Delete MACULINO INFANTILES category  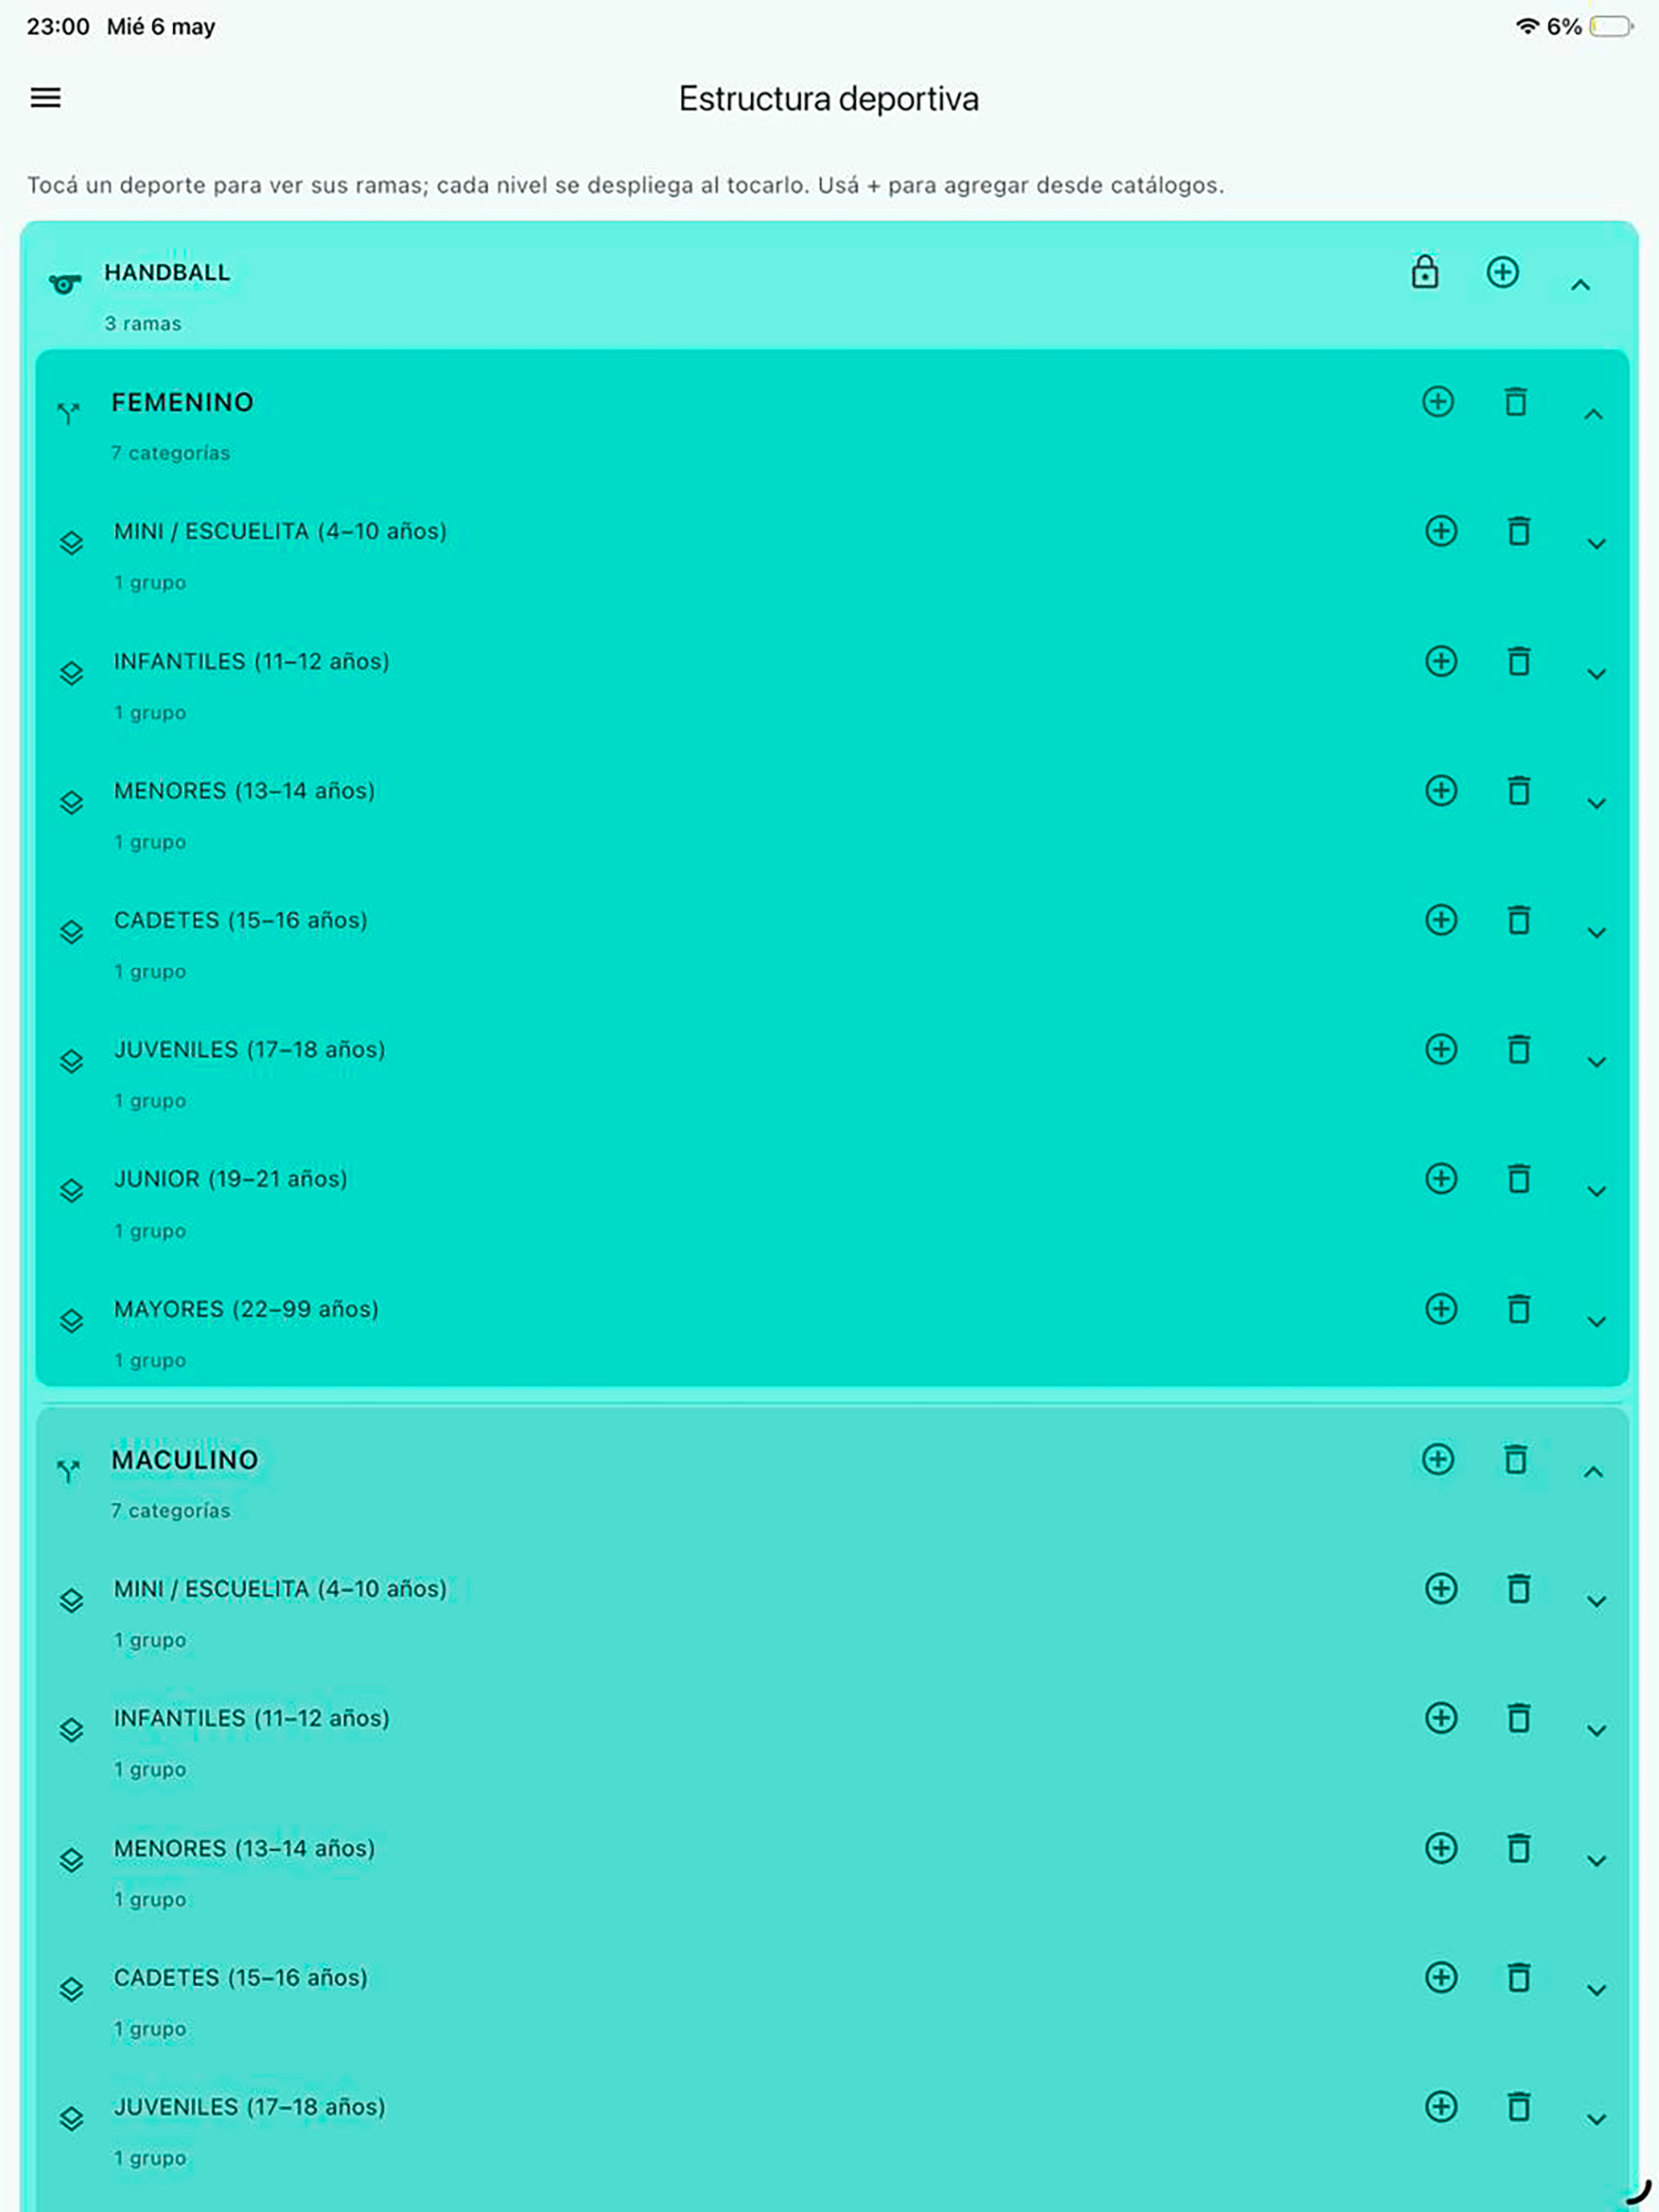1519,1718
